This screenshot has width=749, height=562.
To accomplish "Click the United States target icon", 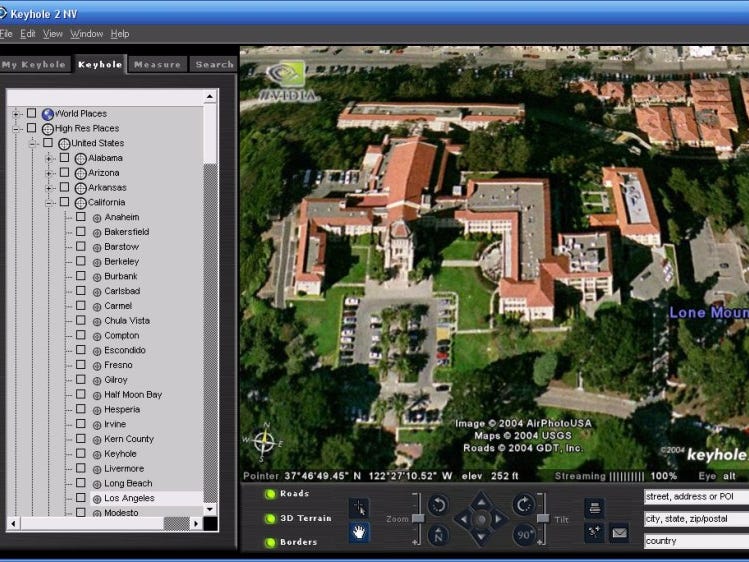I will 64,144.
